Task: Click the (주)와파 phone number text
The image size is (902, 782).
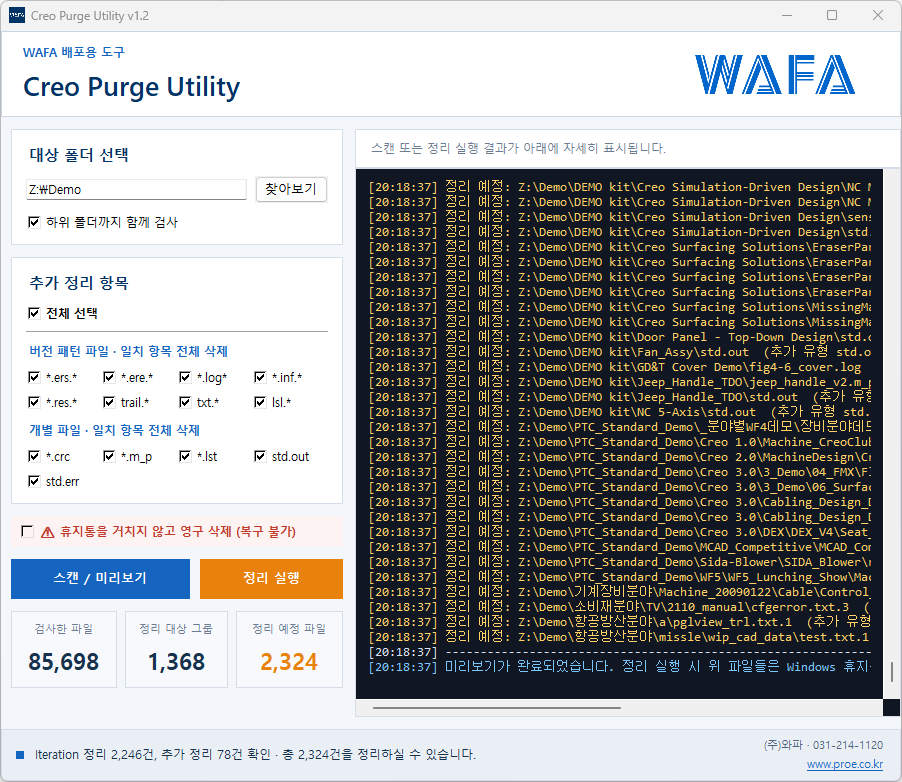Action: pos(823,745)
